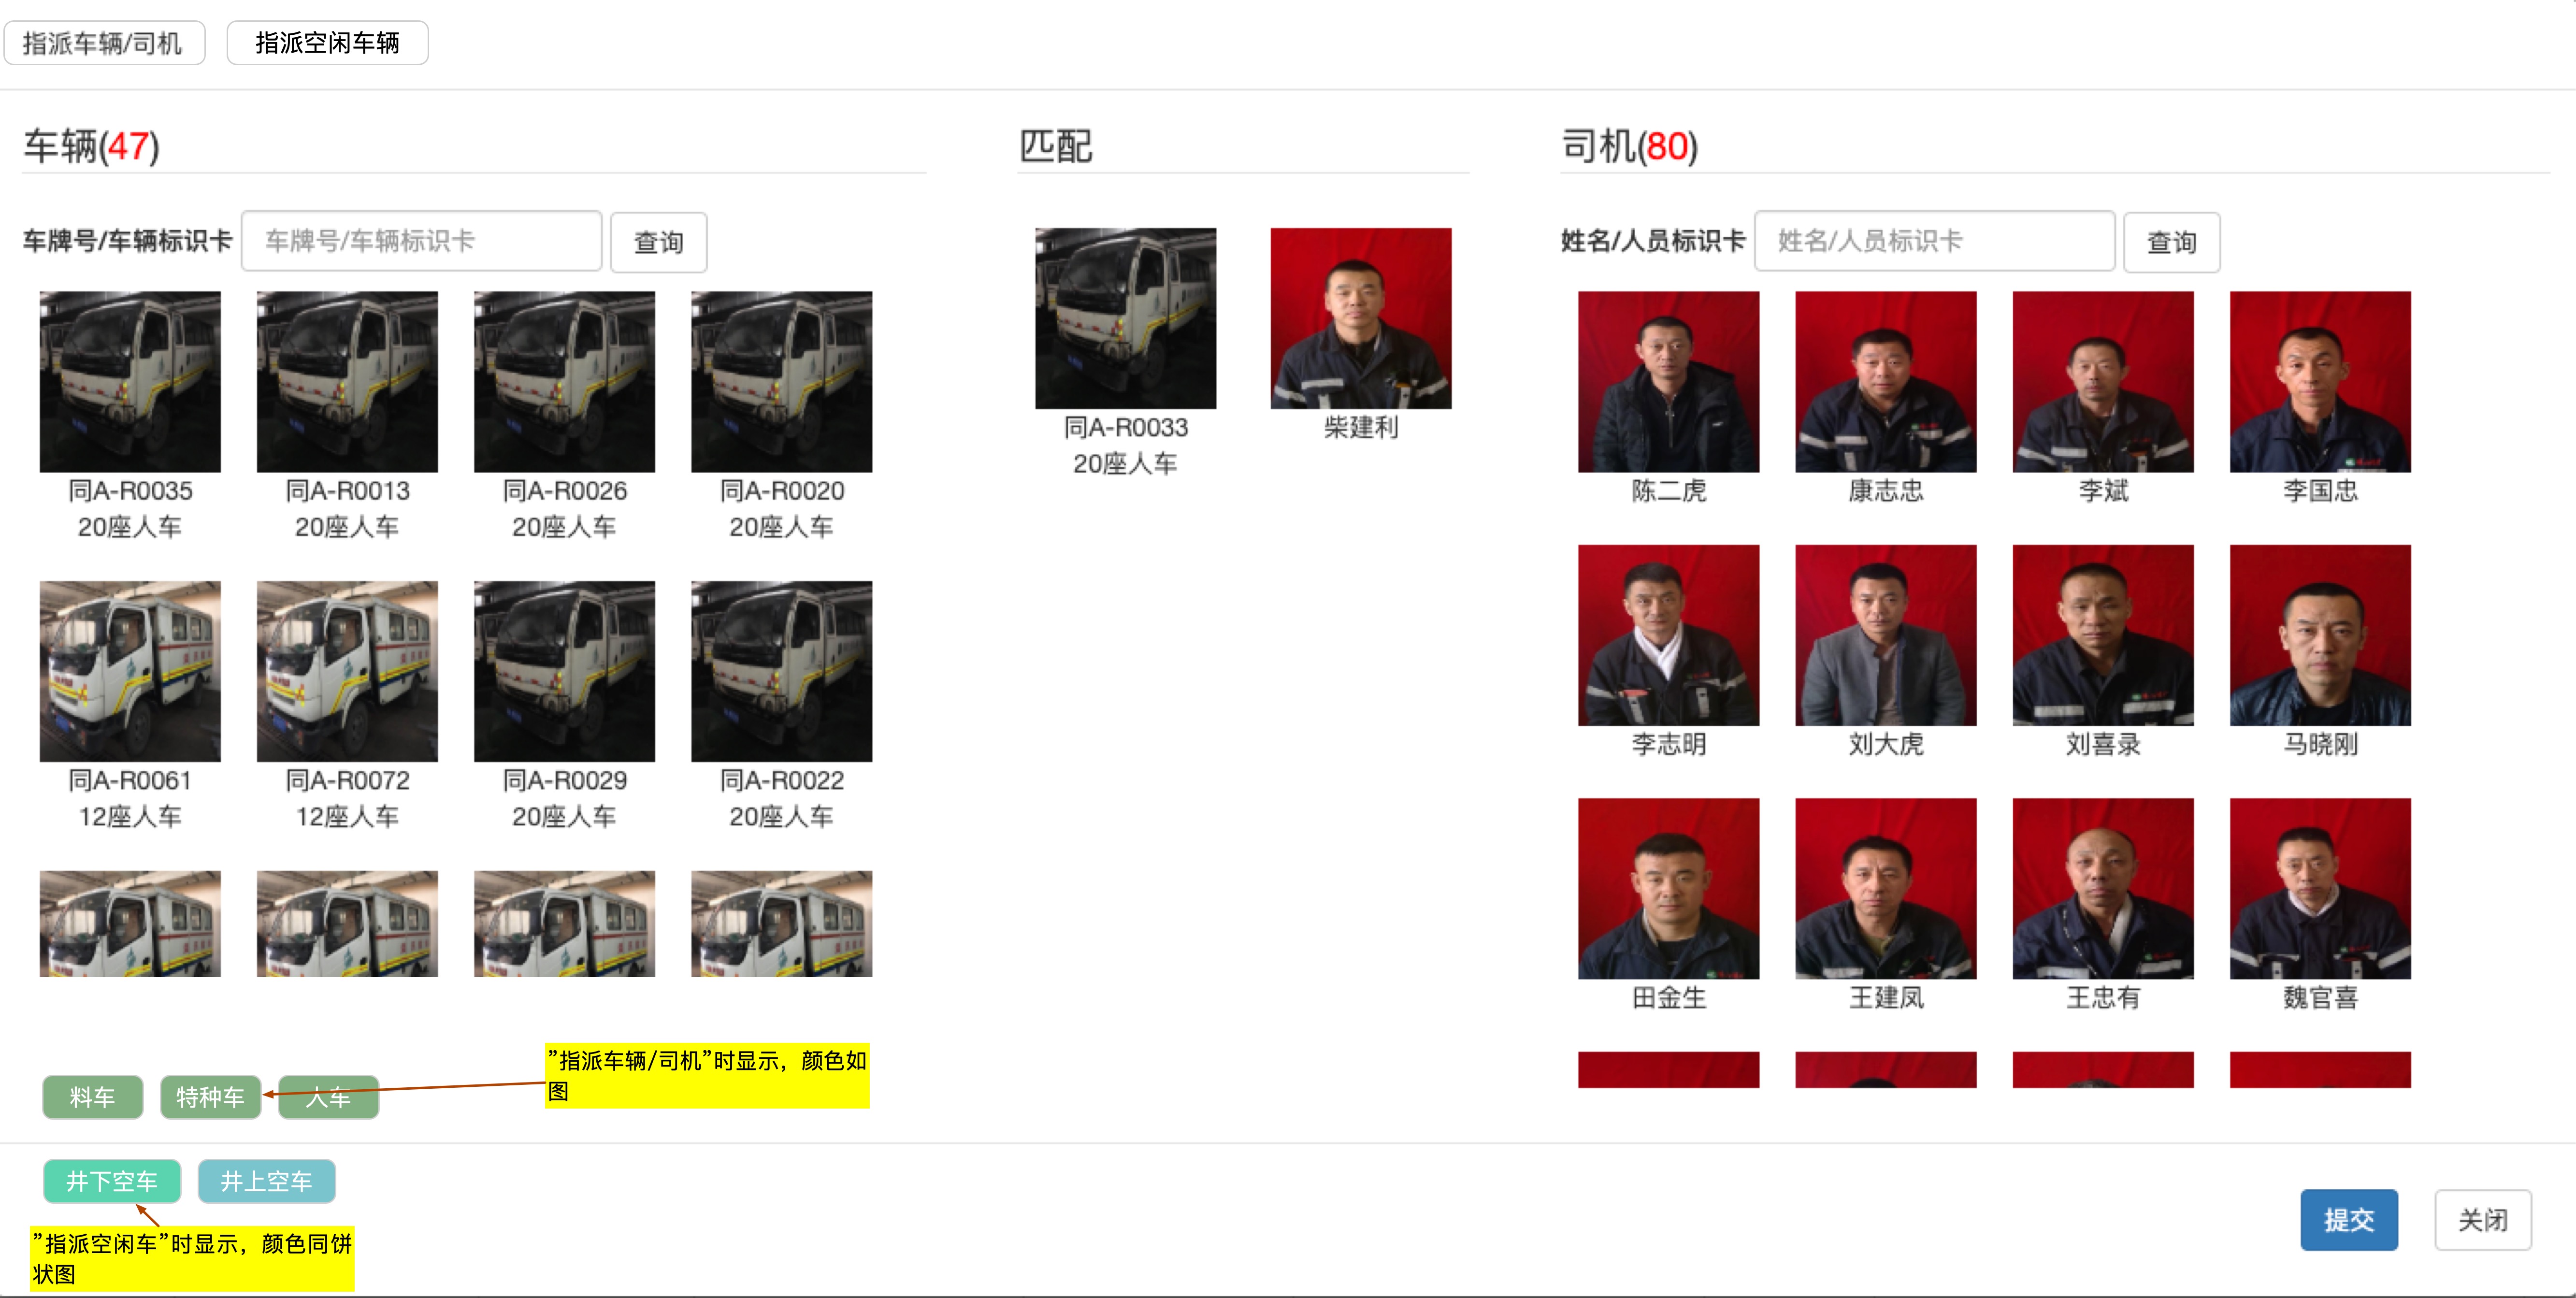Filter by 井下空车 tag
The width and height of the screenshot is (2576, 1298).
point(112,1181)
